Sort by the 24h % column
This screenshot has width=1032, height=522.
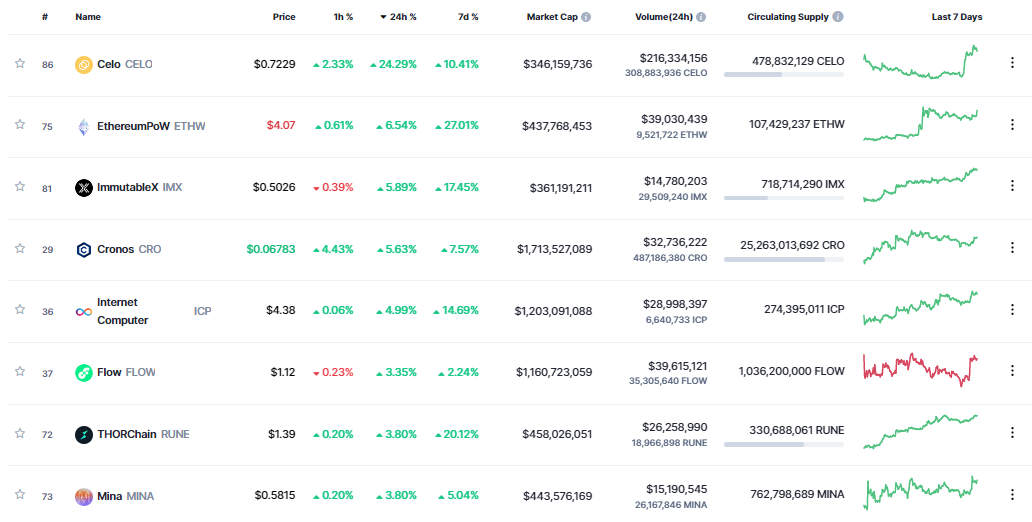coord(398,17)
